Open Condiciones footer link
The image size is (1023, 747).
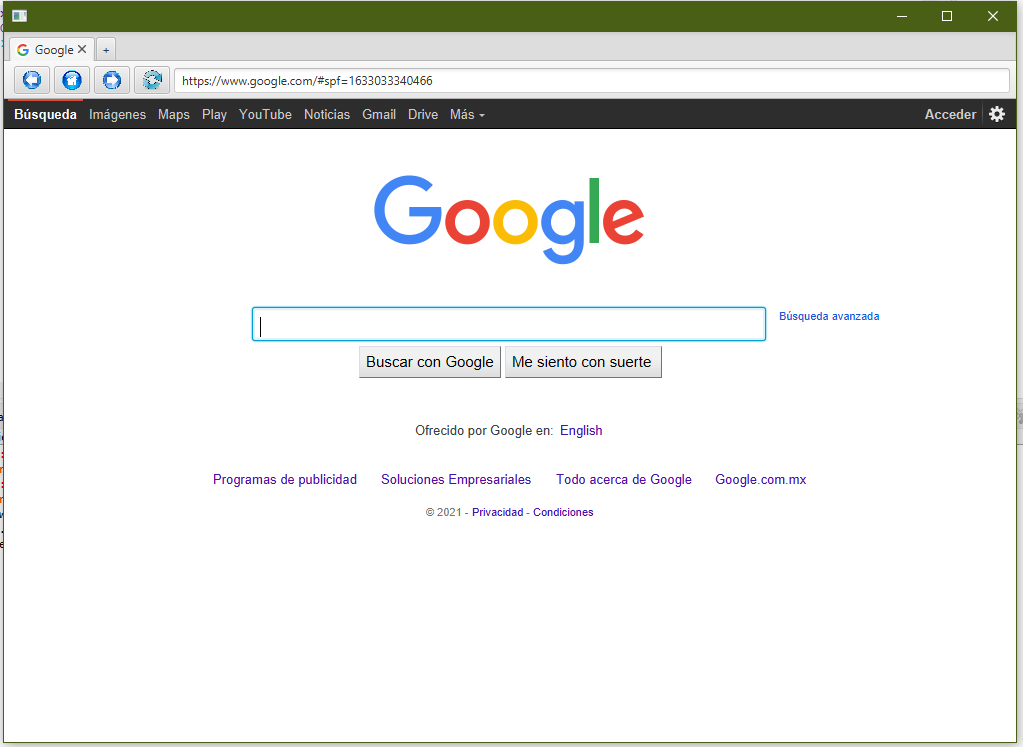[563, 512]
